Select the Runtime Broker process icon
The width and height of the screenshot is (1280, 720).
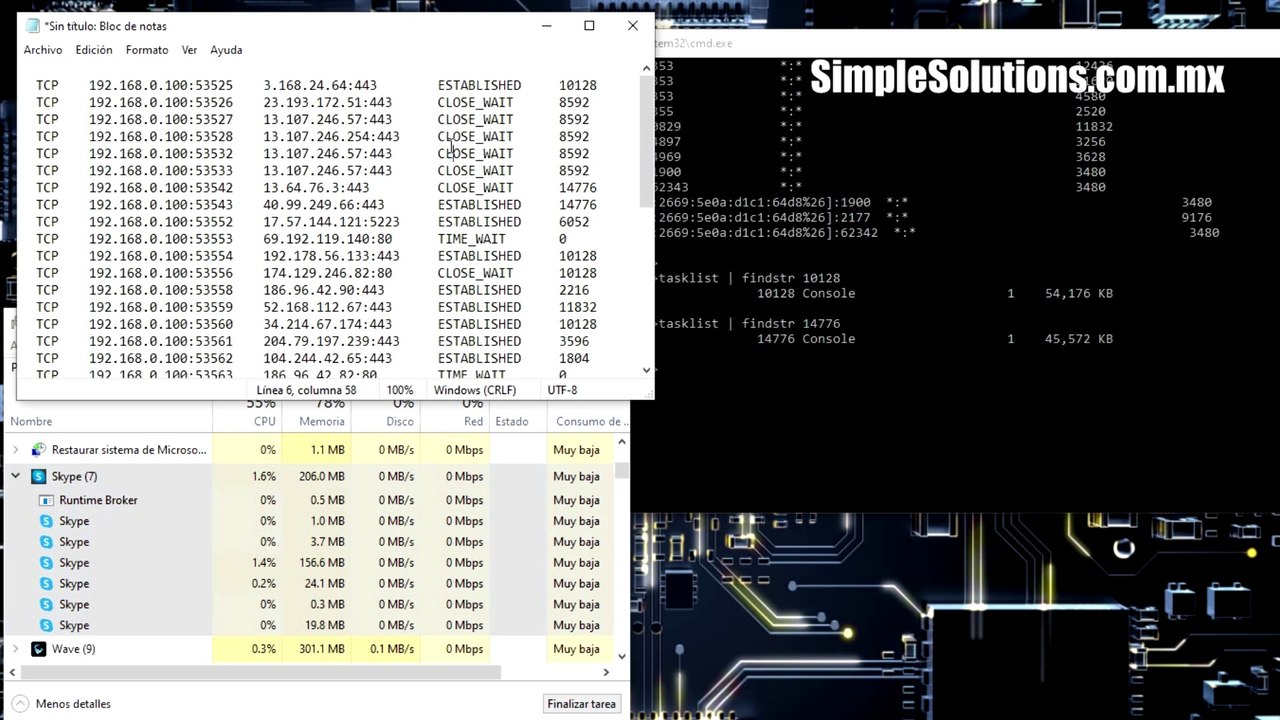click(x=46, y=500)
